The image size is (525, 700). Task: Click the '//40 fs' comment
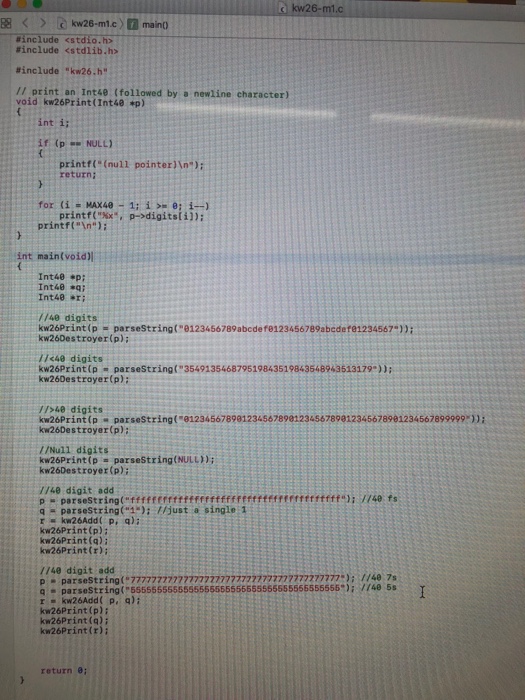[379, 499]
